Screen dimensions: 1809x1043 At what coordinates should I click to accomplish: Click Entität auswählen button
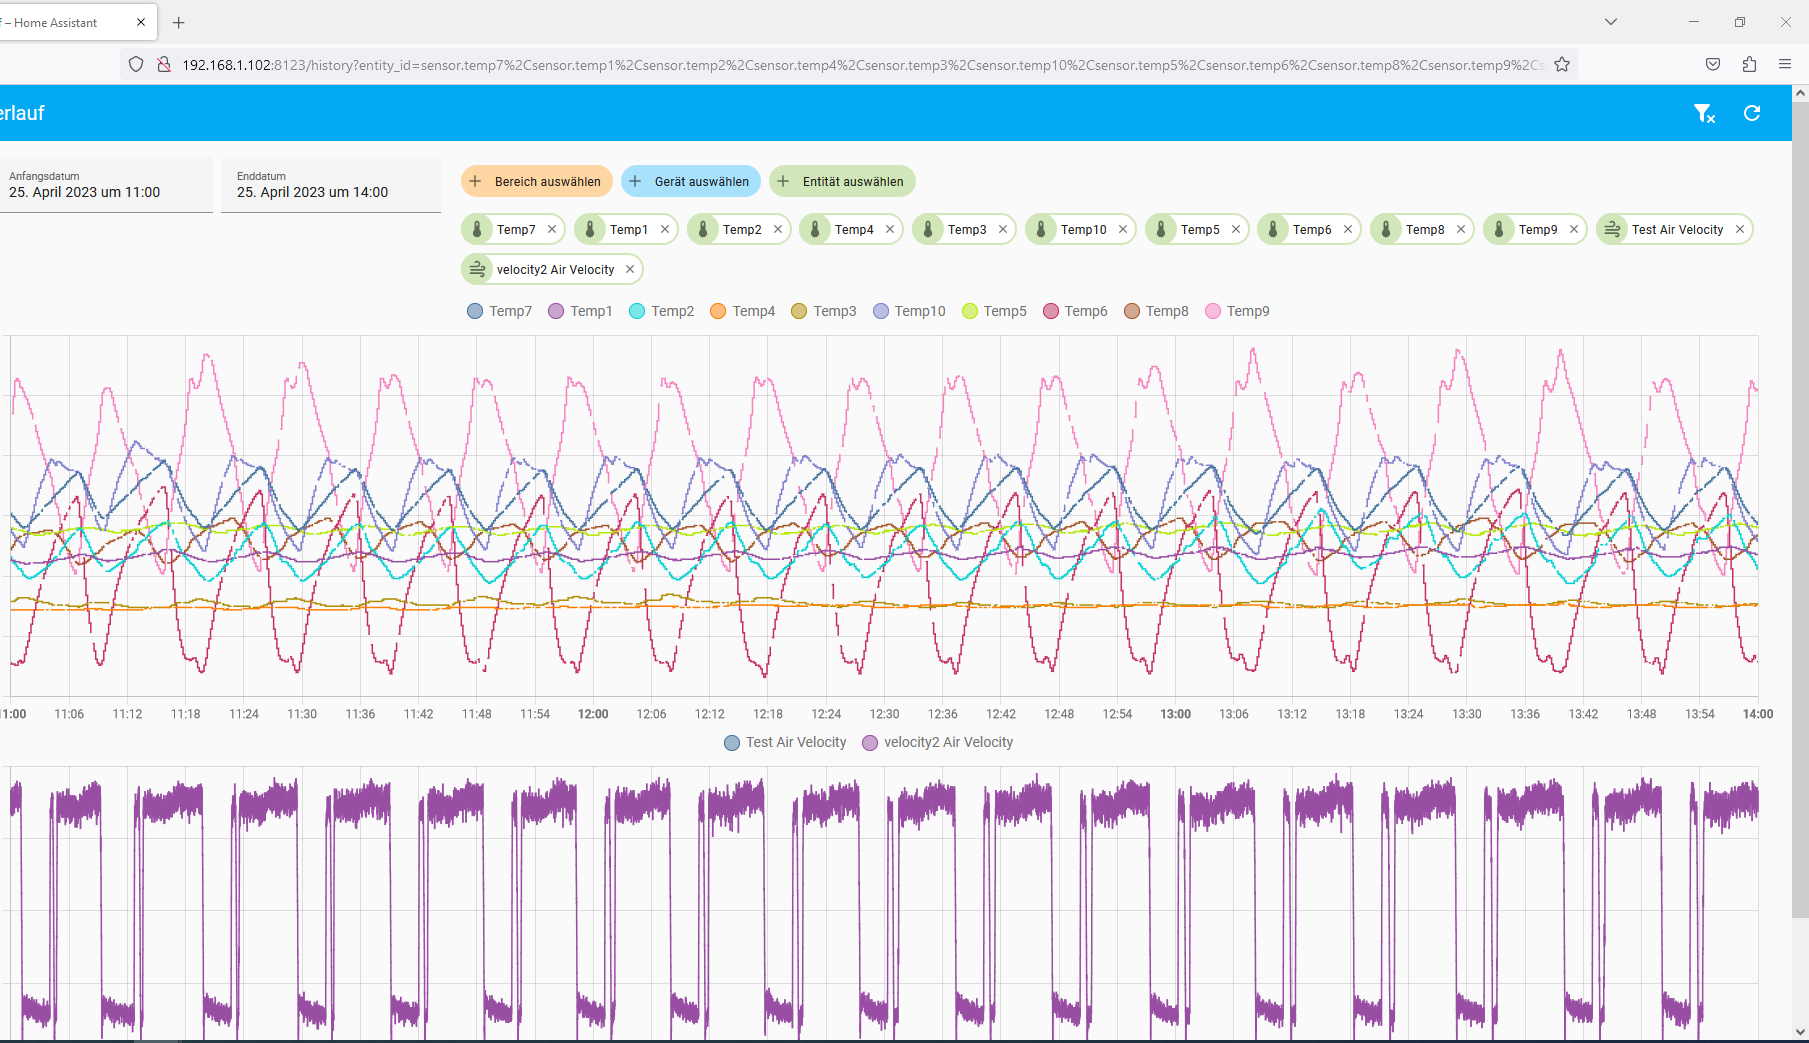point(842,181)
